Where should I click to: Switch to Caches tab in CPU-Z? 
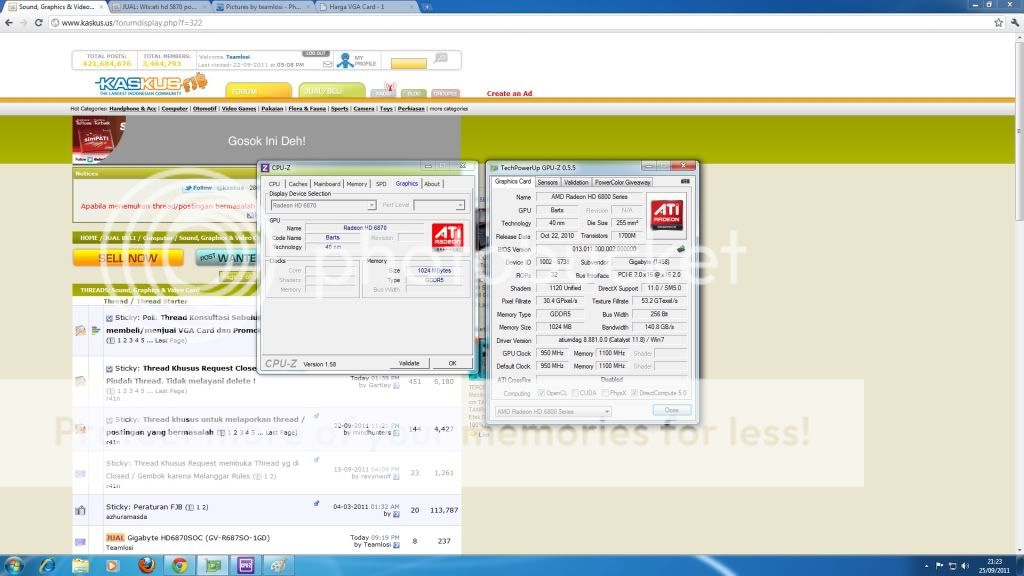coord(298,184)
